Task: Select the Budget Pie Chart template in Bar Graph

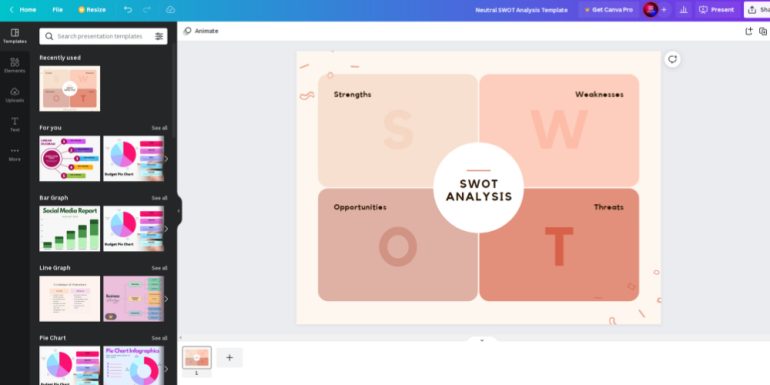Action: tap(133, 229)
